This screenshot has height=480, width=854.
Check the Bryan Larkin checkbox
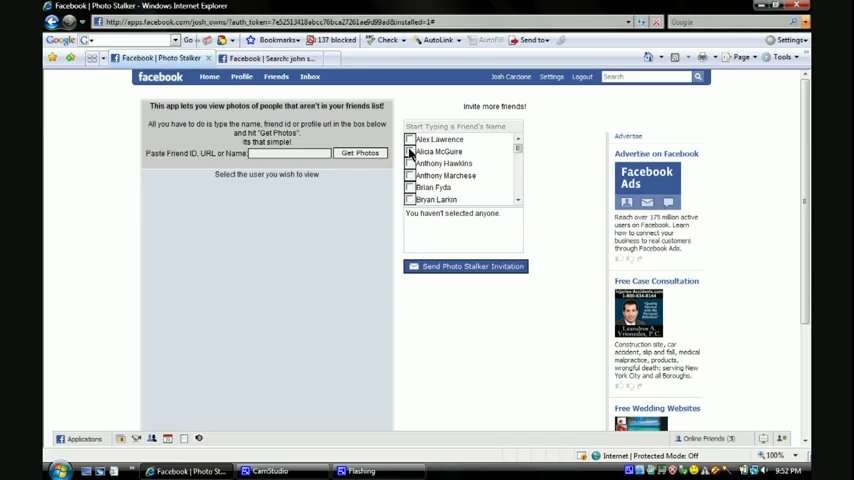pyautogui.click(x=410, y=199)
